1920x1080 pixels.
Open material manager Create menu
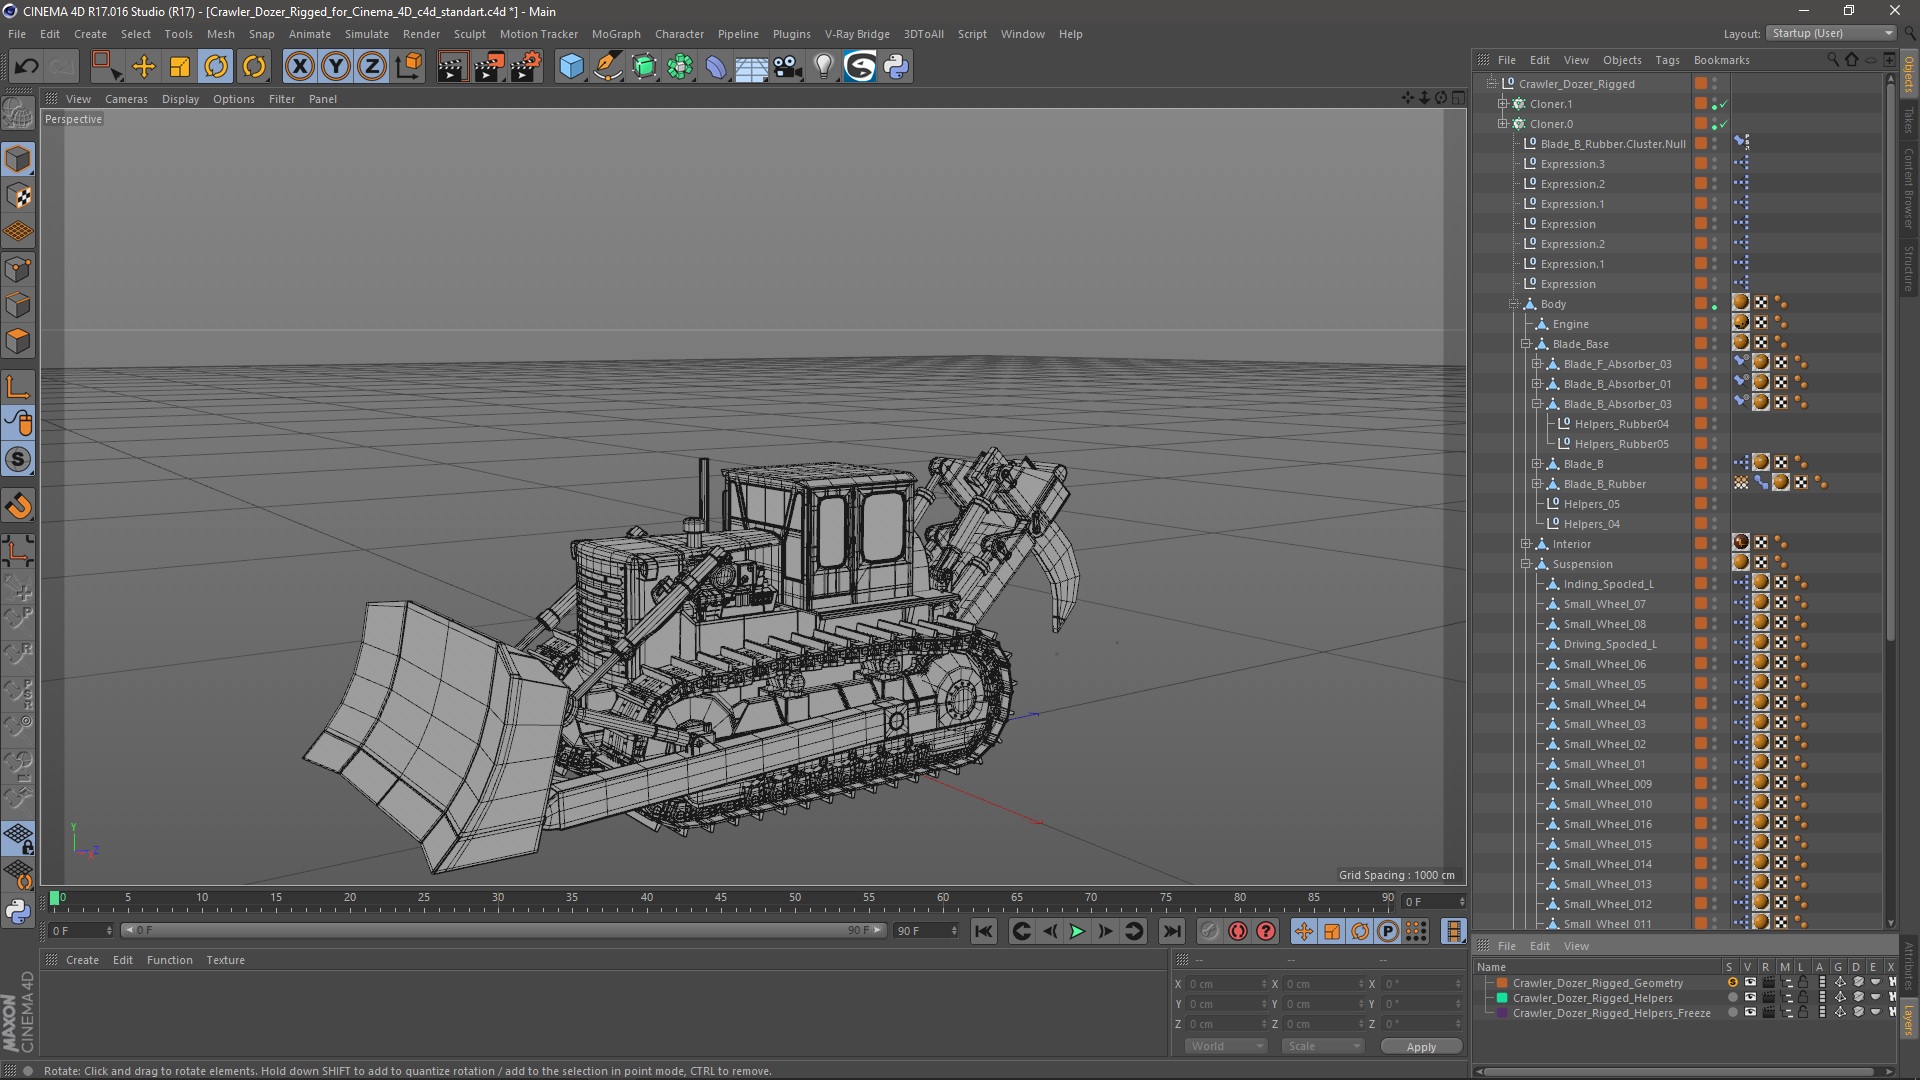[x=82, y=960]
